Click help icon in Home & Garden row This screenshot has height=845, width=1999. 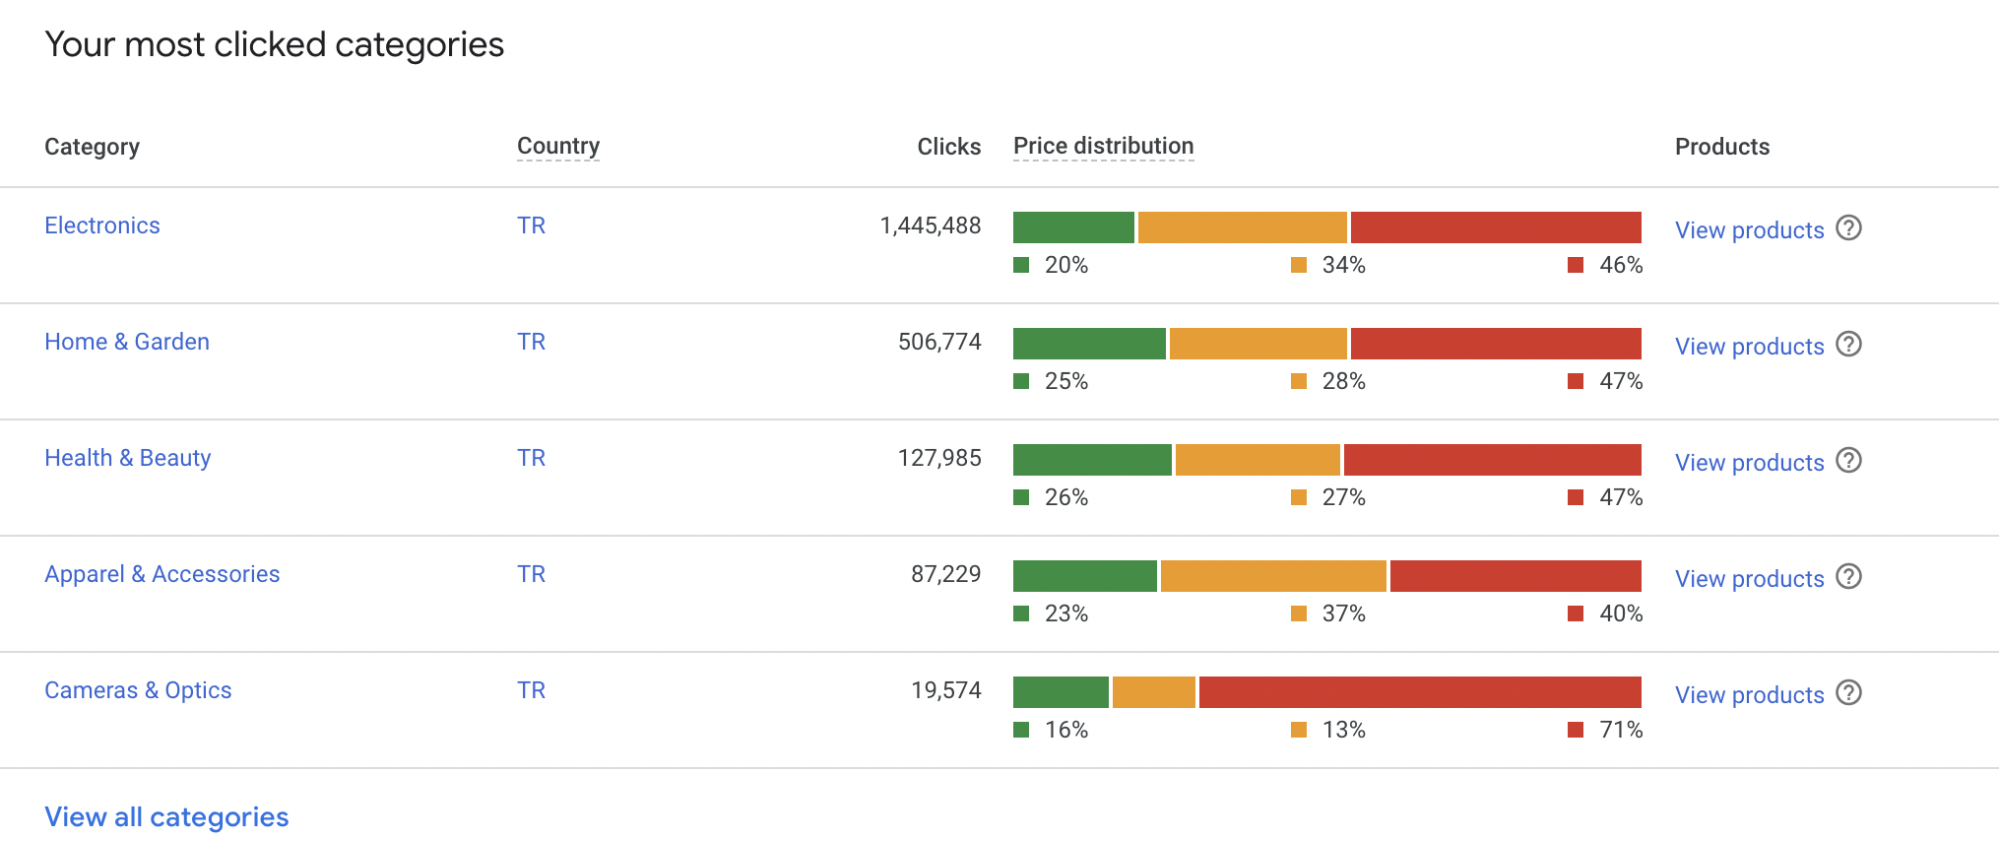[1849, 344]
